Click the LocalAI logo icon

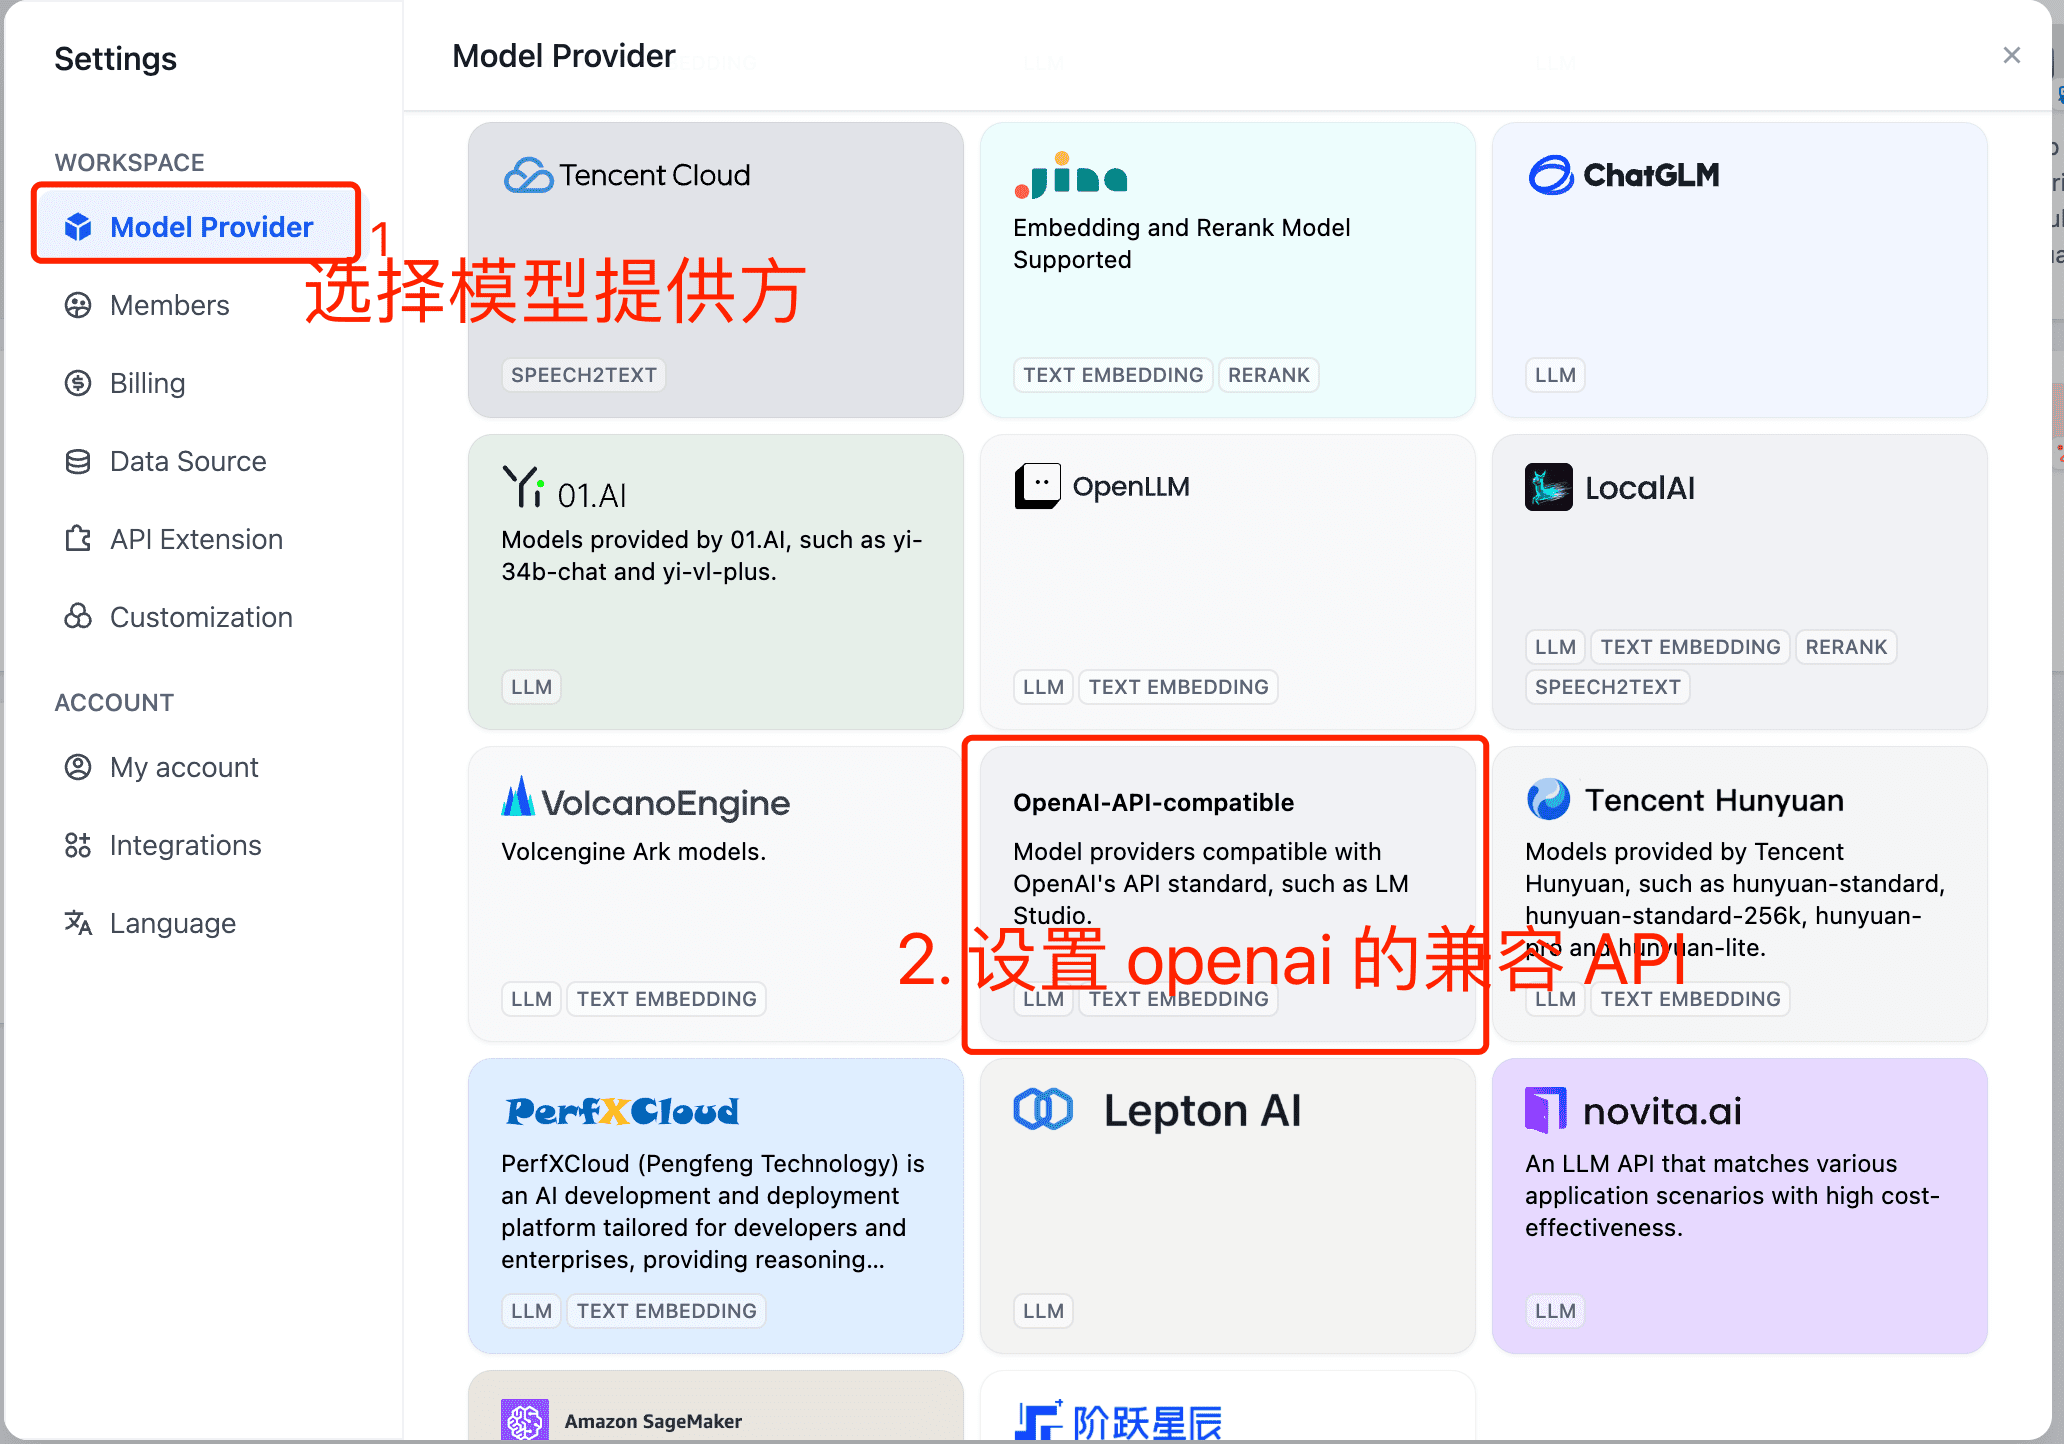(x=1549, y=487)
